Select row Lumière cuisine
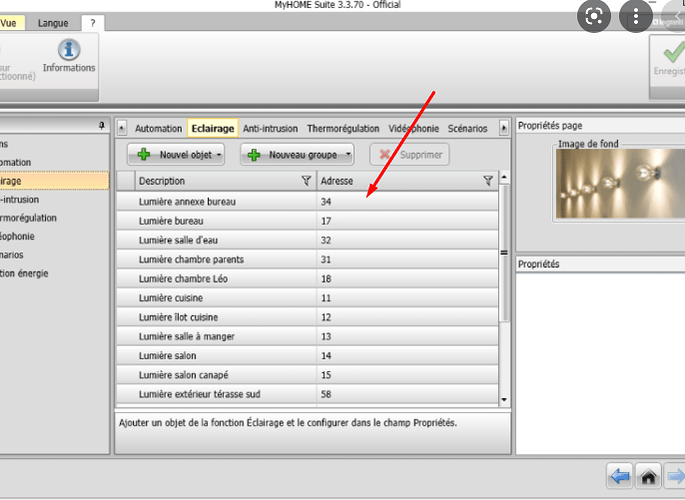 tap(307, 297)
